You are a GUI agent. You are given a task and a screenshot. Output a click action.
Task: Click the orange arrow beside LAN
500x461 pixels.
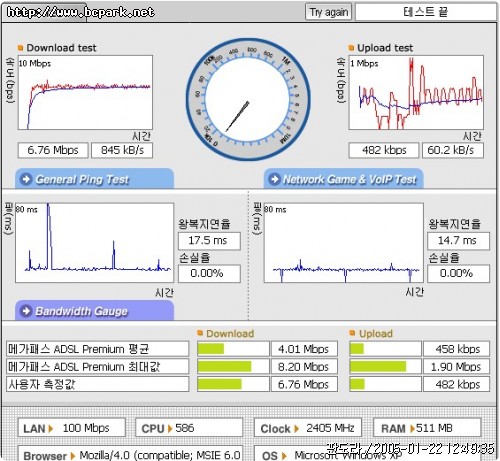(51, 428)
